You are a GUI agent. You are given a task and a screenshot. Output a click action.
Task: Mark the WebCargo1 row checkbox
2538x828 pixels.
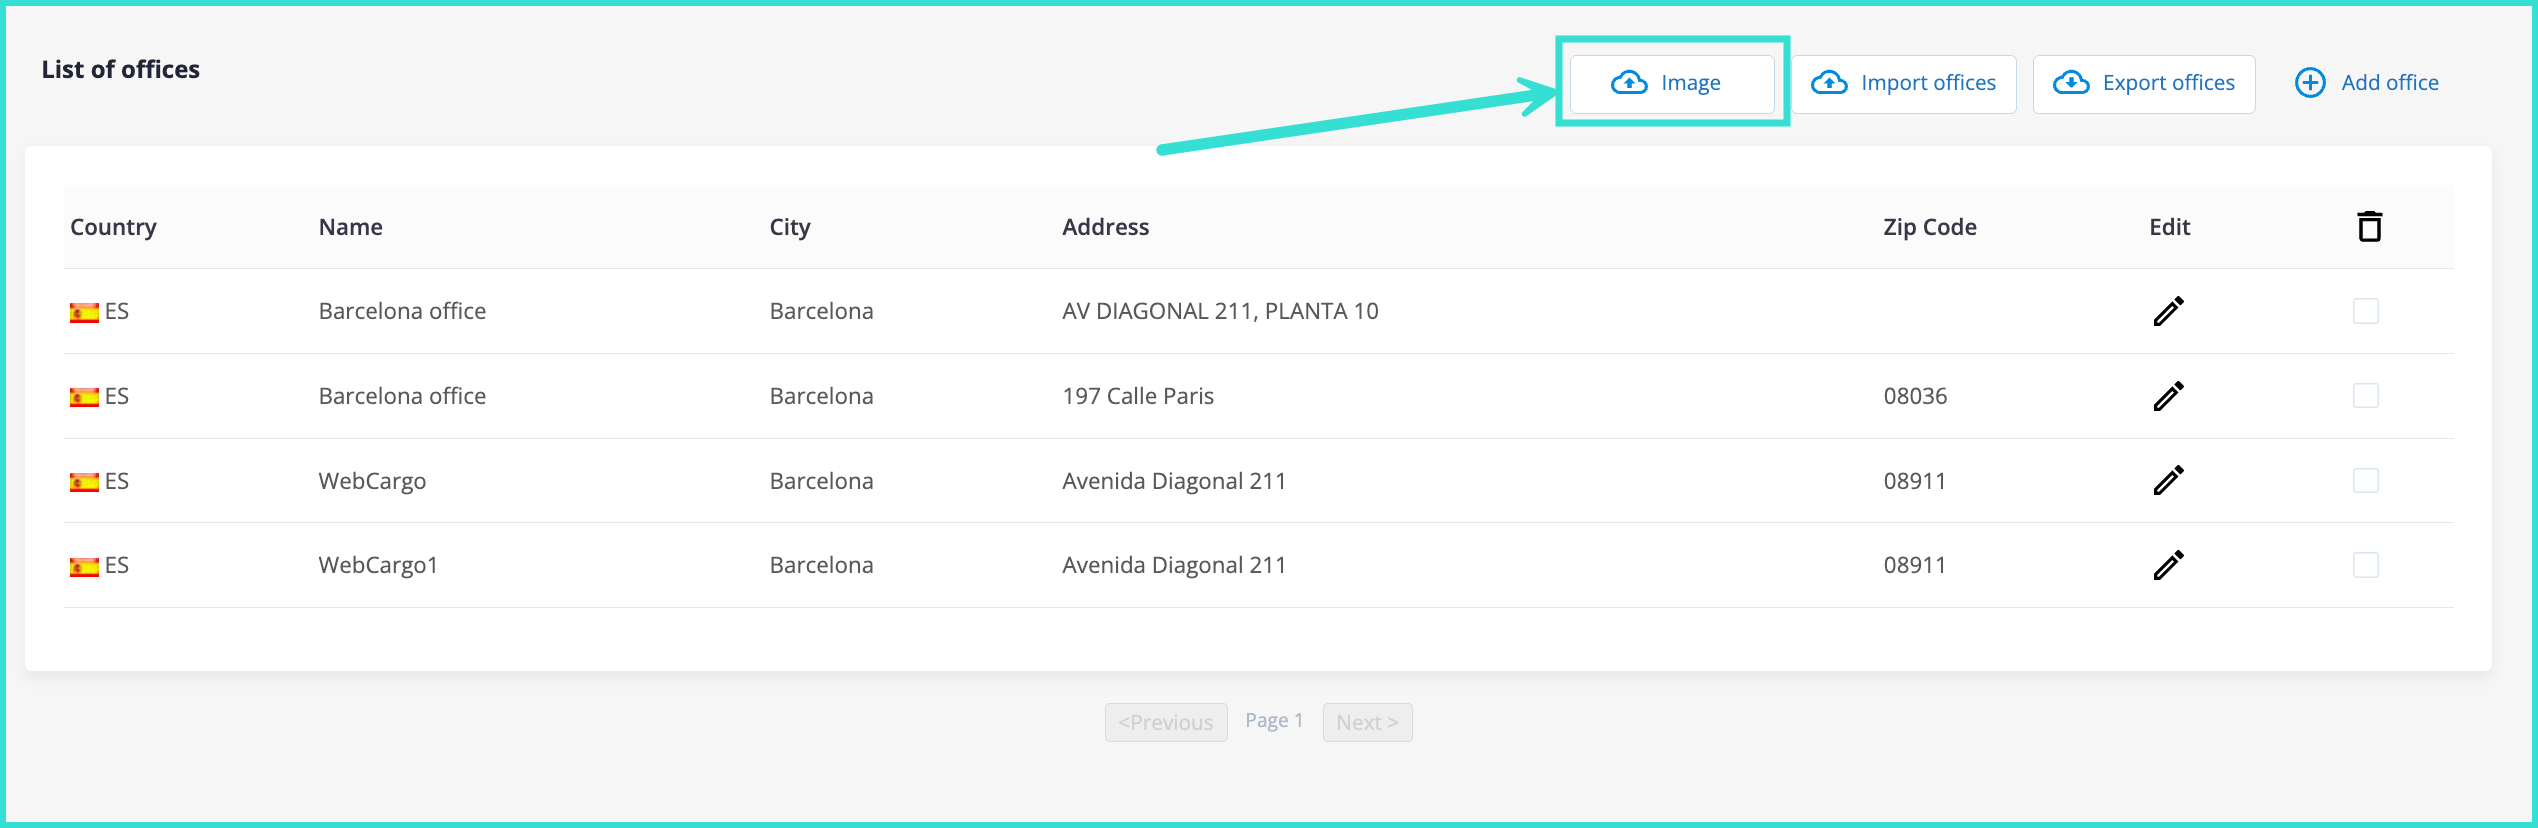pyautogui.click(x=2365, y=565)
